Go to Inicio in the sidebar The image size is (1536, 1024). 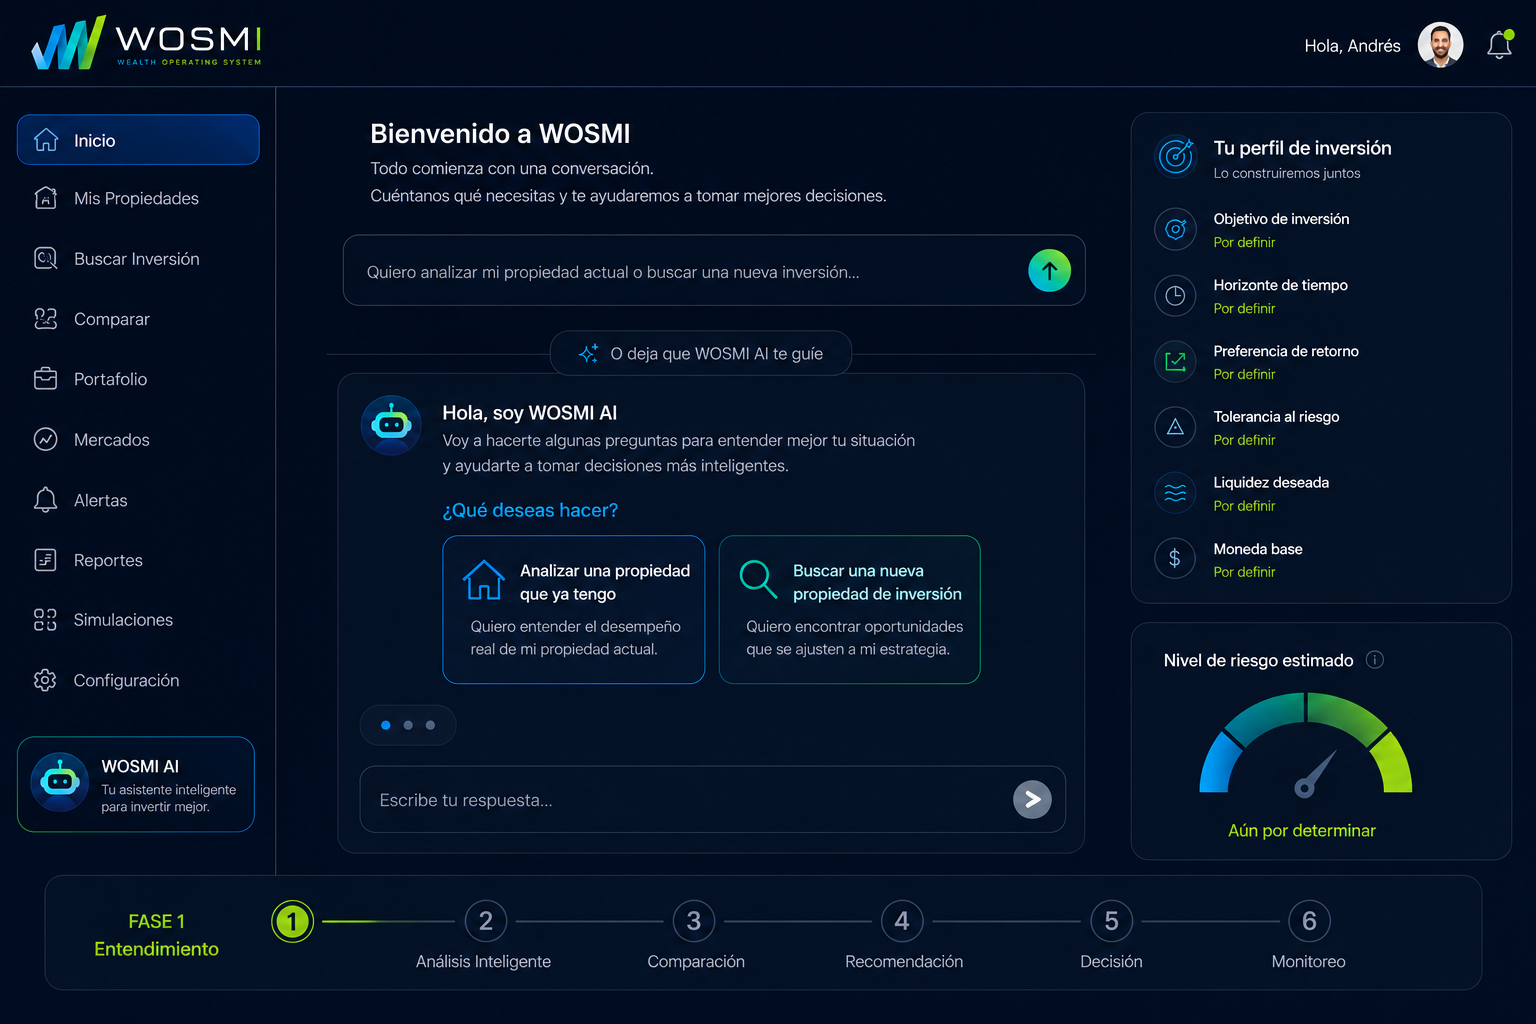[x=138, y=140]
